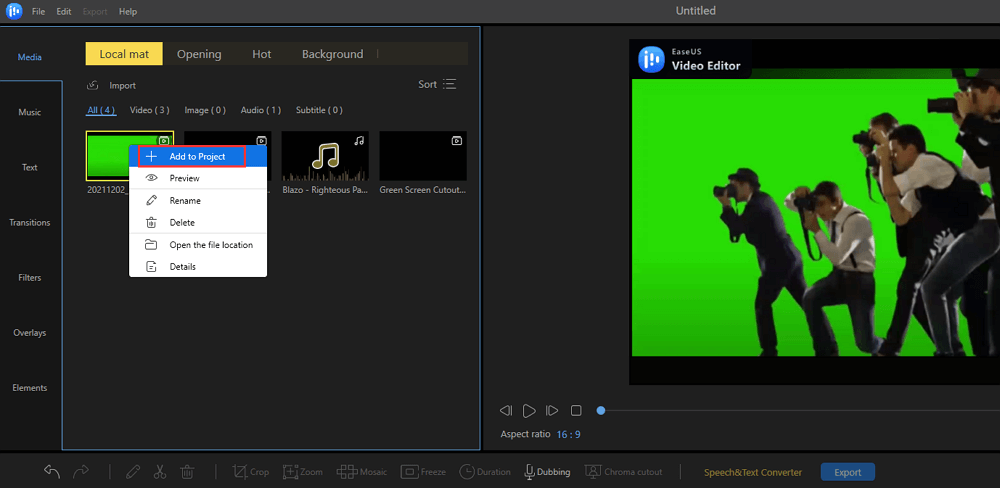Choose Add to Project from context menu
The image size is (1000, 488).
[x=196, y=157]
